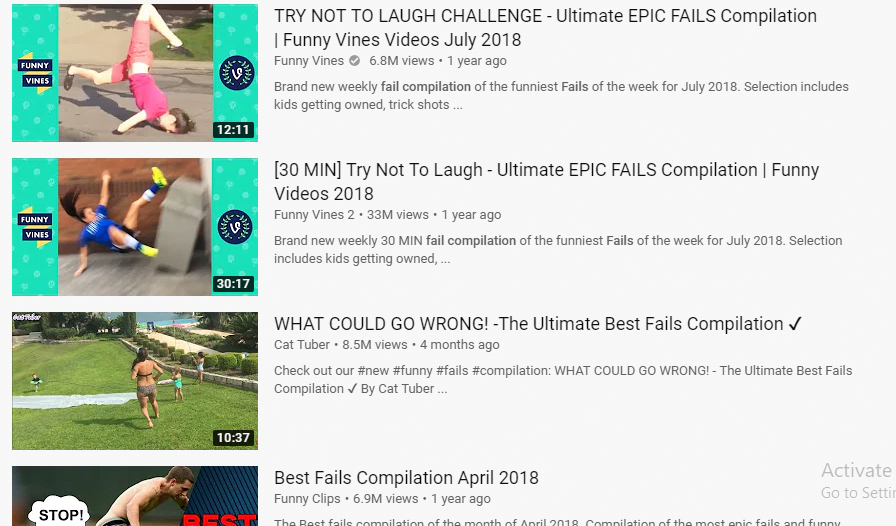This screenshot has height=526, width=896.
Task: Click the Cat Tuber watermark on third thumbnail
Action: coord(27,317)
